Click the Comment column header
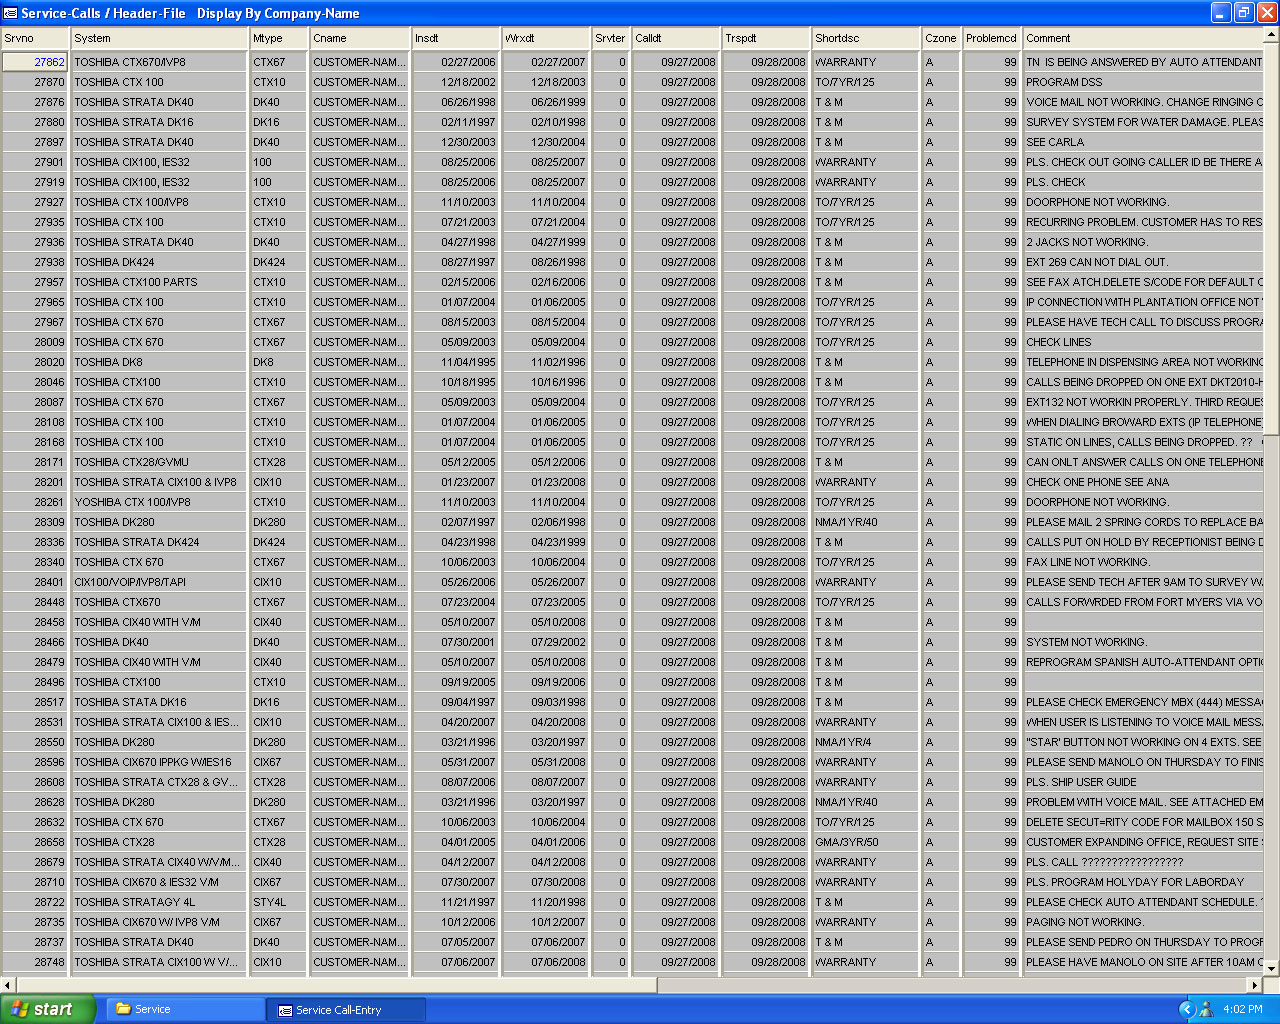Viewport: 1280px width, 1024px height. click(x=1143, y=38)
